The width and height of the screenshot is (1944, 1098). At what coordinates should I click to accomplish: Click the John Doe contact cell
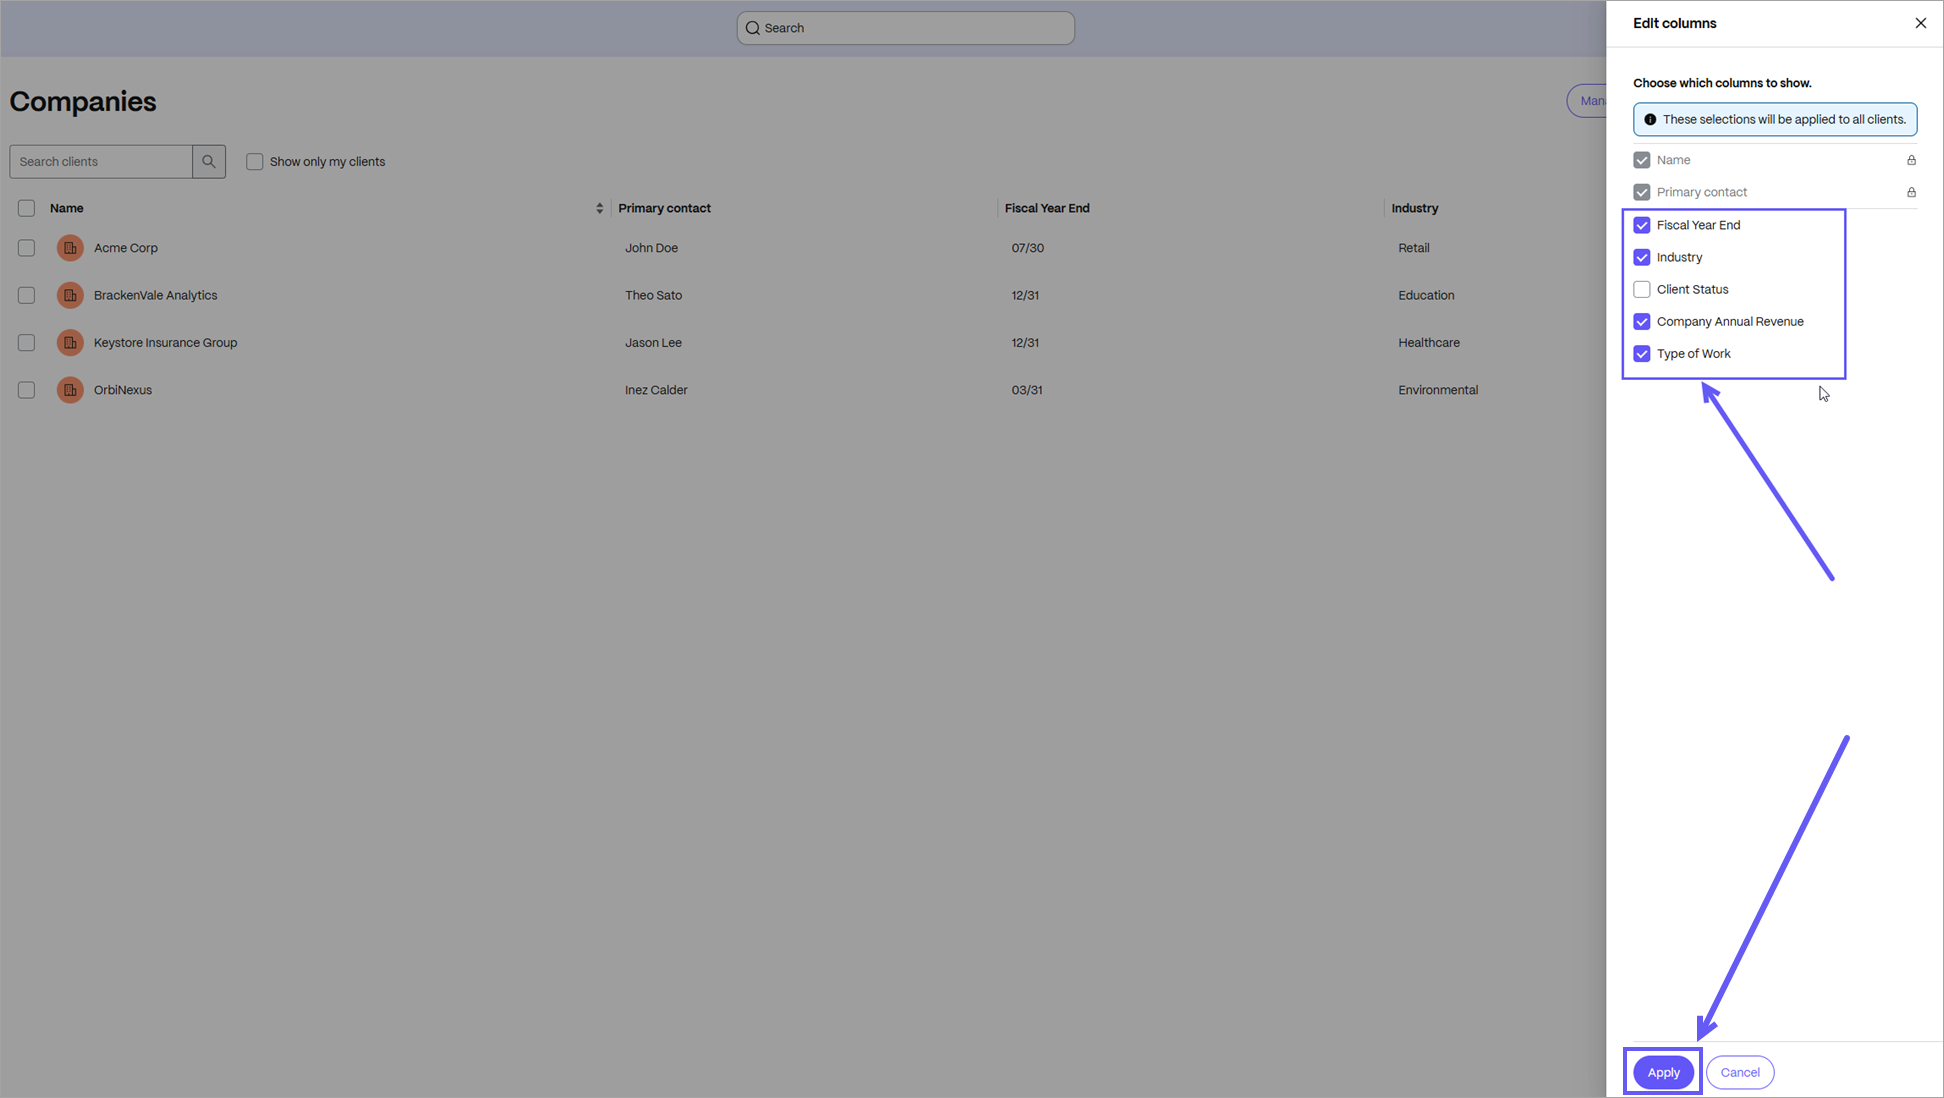652,248
